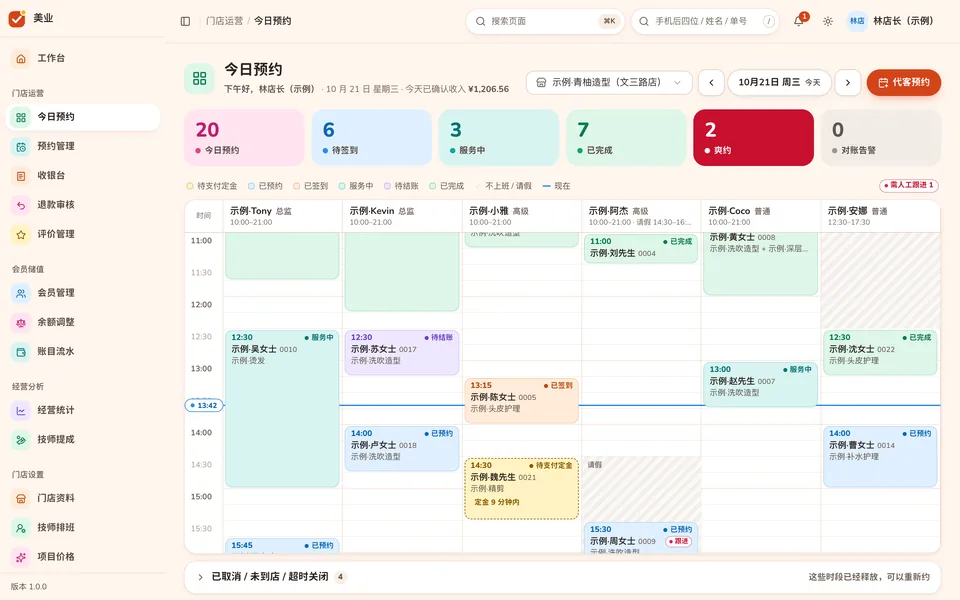Open 示例·陈女士 13:15 checked-in appointment
This screenshot has height=600, width=960.
click(522, 400)
